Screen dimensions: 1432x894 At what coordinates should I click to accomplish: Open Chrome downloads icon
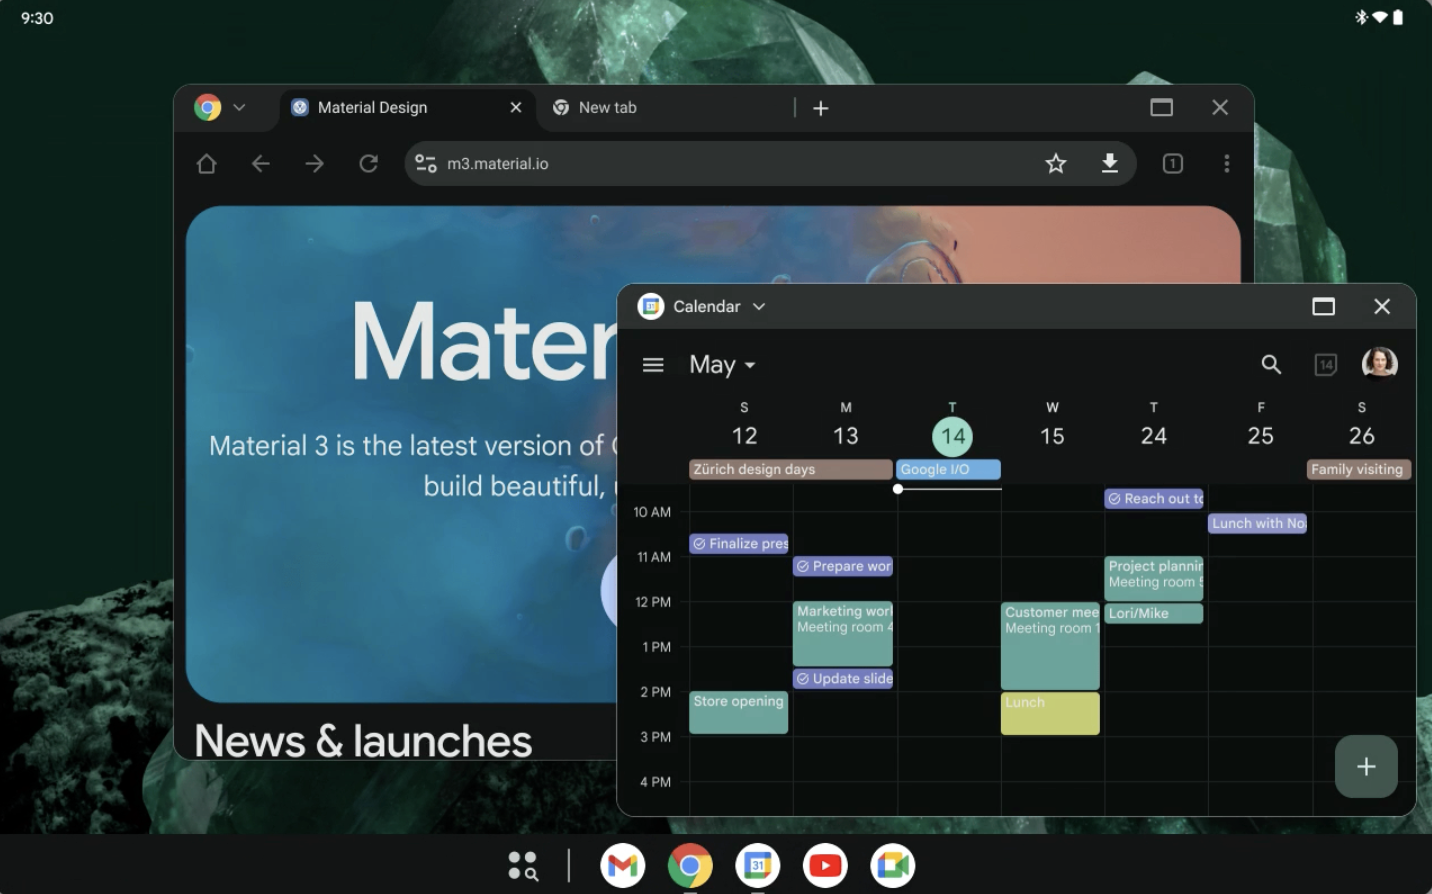point(1110,163)
